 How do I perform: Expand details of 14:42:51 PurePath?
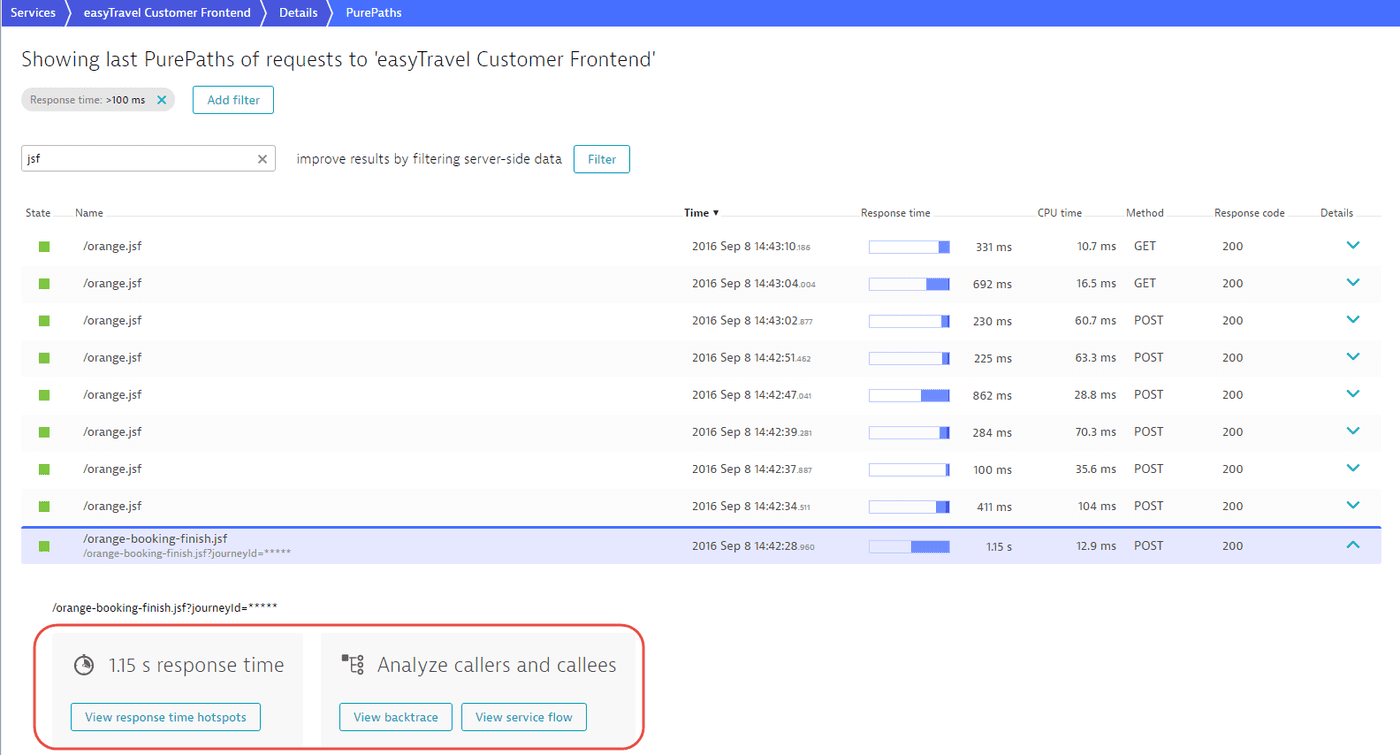[x=1353, y=356]
